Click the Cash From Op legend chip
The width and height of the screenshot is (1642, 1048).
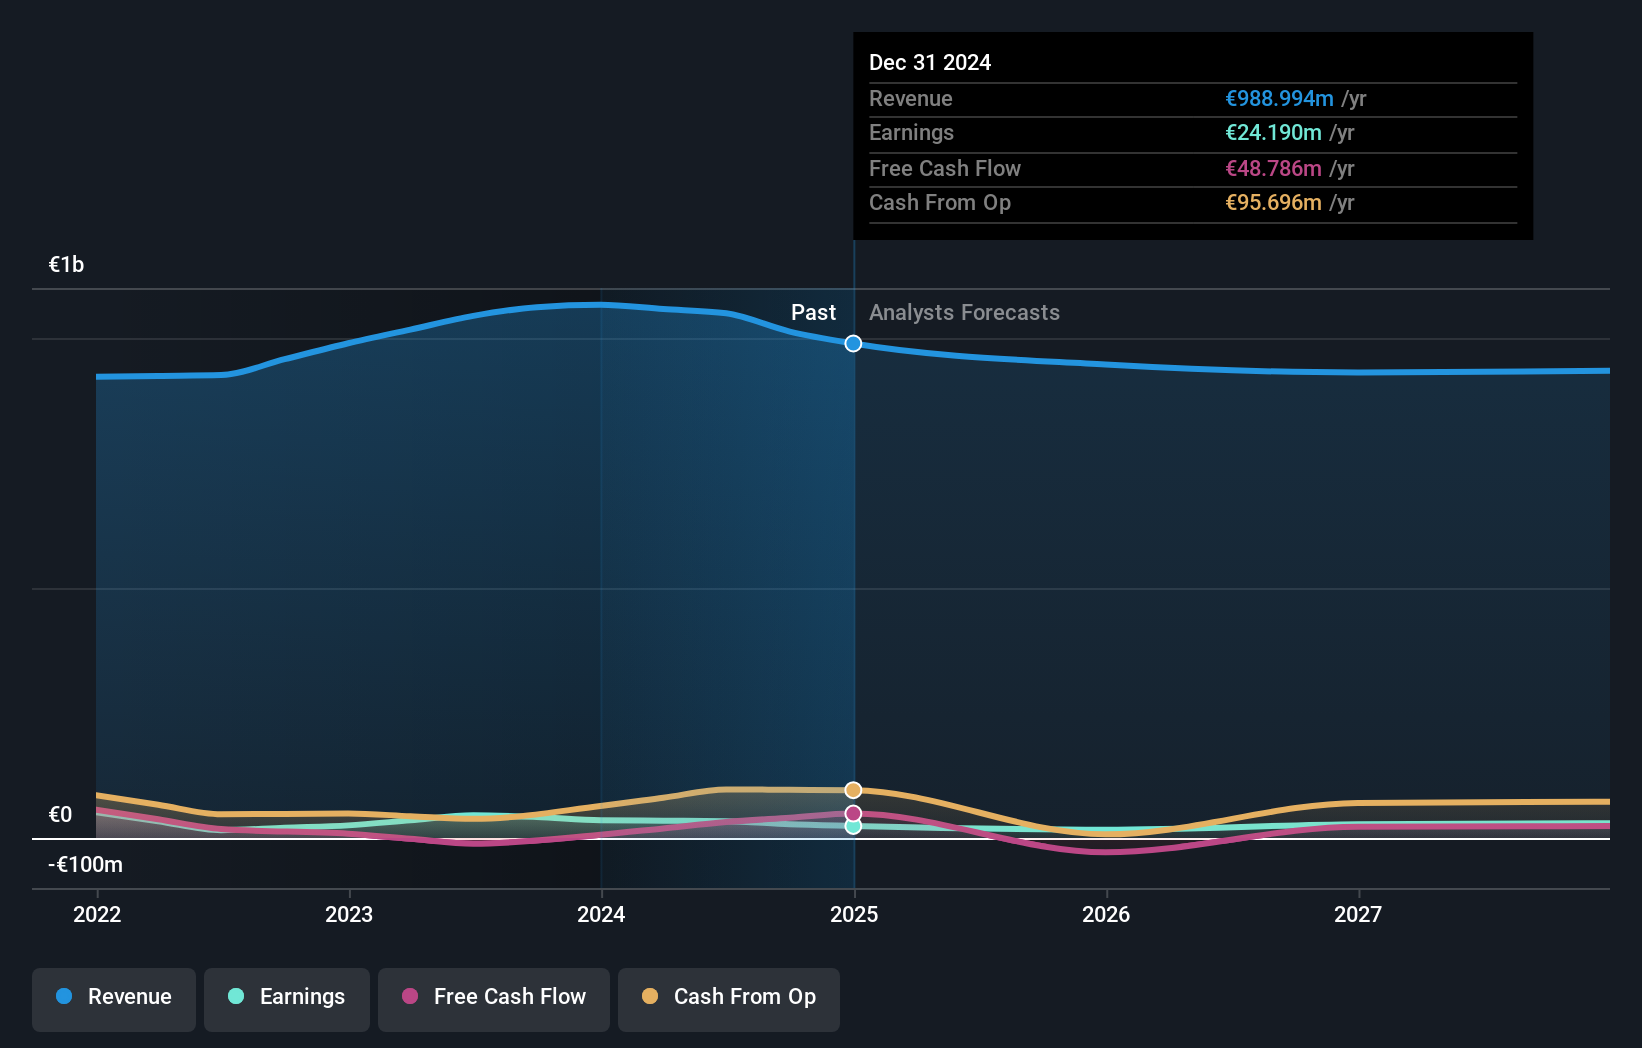[x=729, y=999]
